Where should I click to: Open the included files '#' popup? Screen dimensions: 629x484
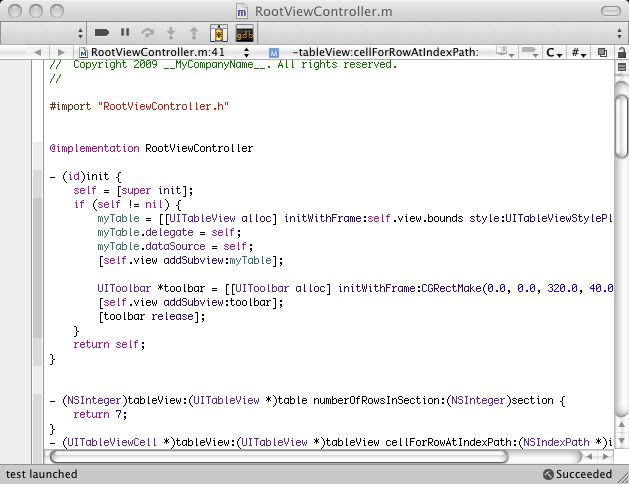click(579, 53)
